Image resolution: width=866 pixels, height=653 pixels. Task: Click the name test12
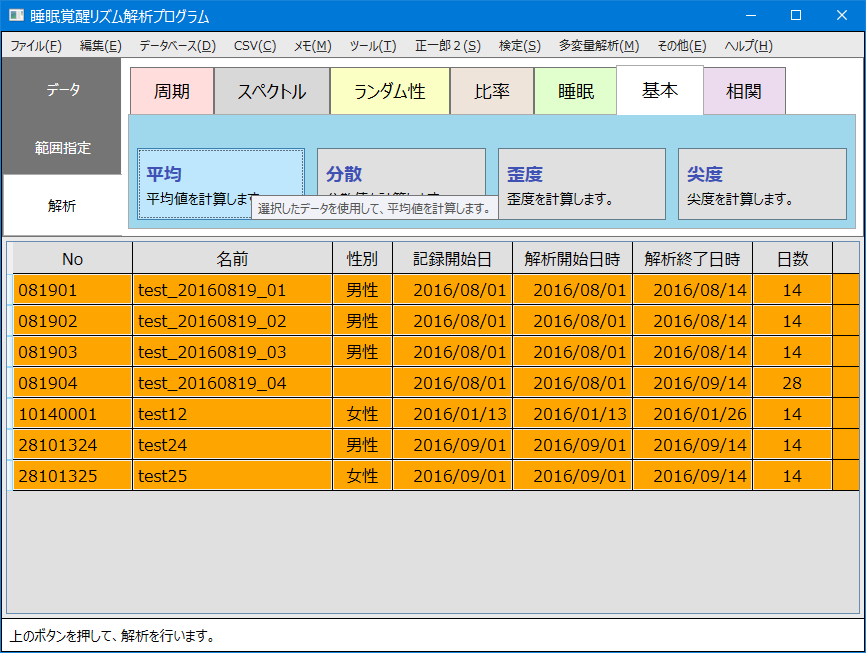point(233,414)
